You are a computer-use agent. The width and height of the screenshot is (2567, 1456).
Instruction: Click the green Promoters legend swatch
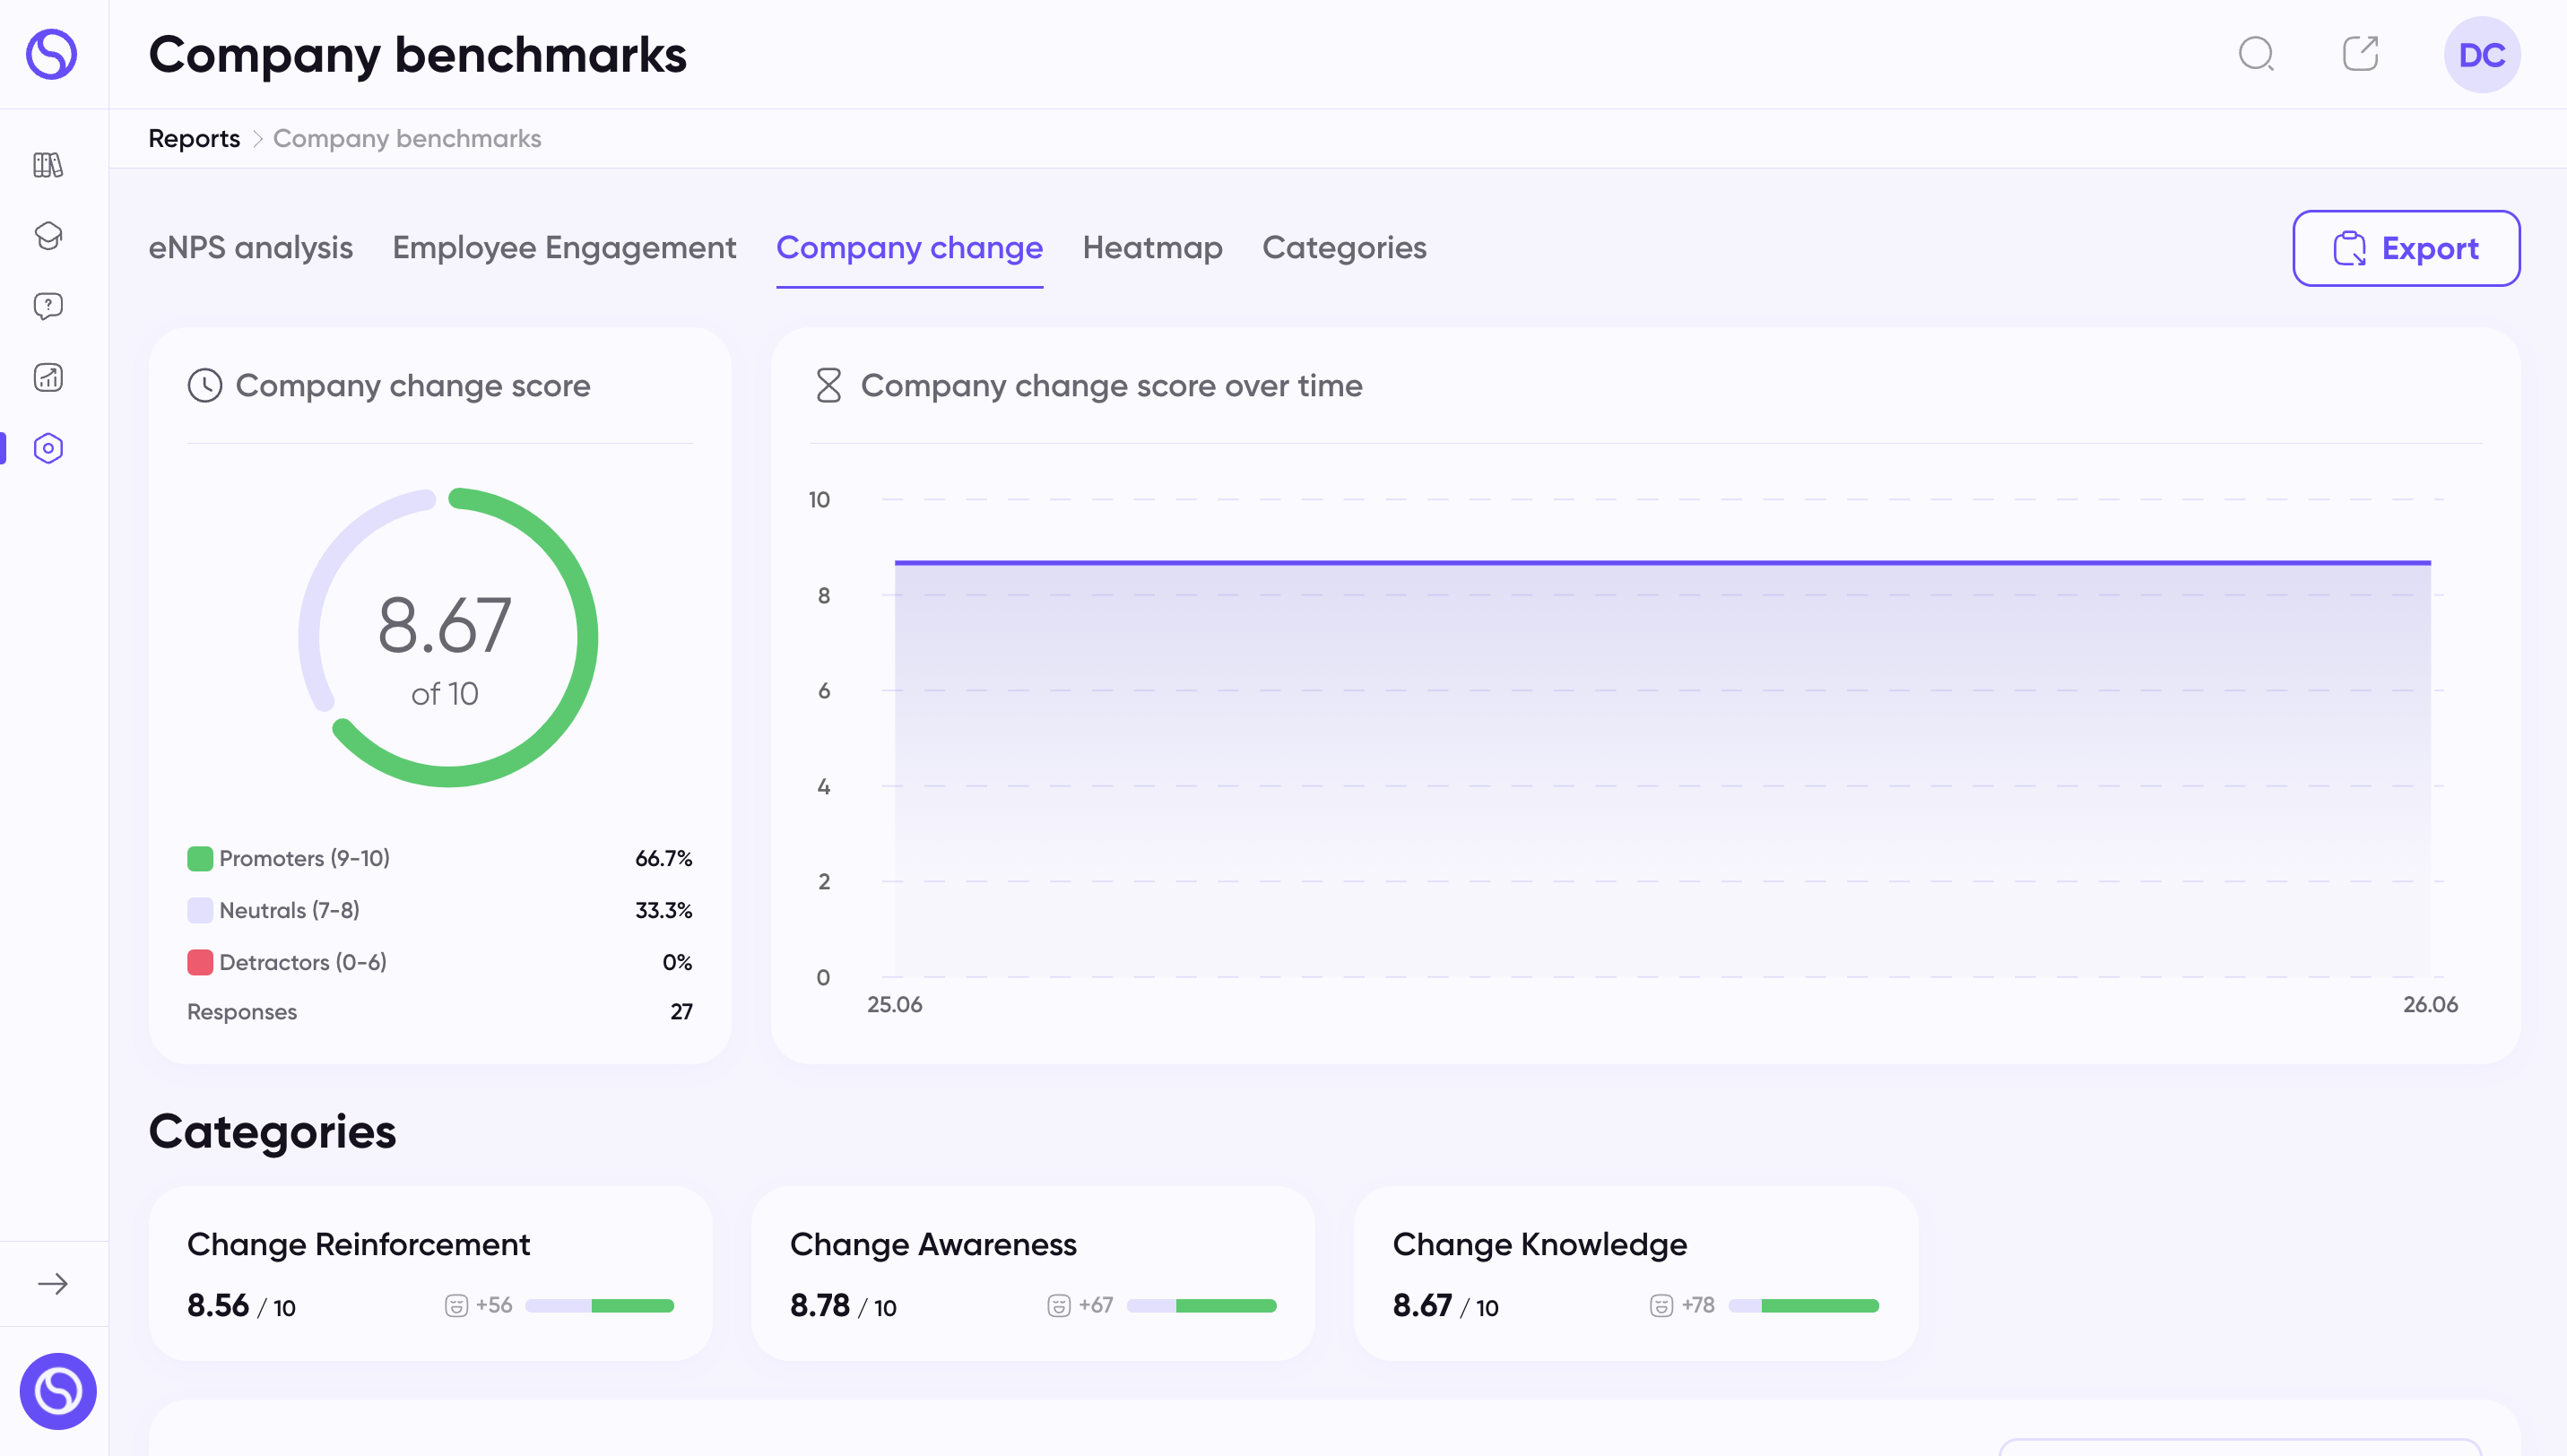click(x=200, y=859)
